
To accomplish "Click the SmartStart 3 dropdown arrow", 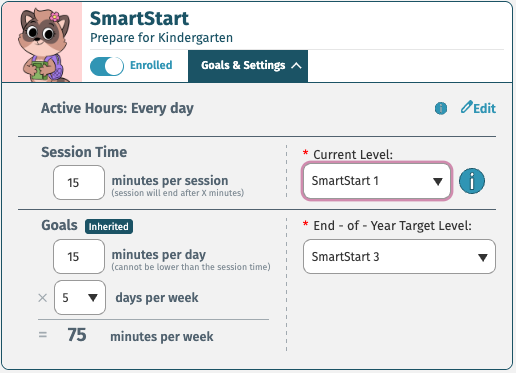I will pos(483,257).
